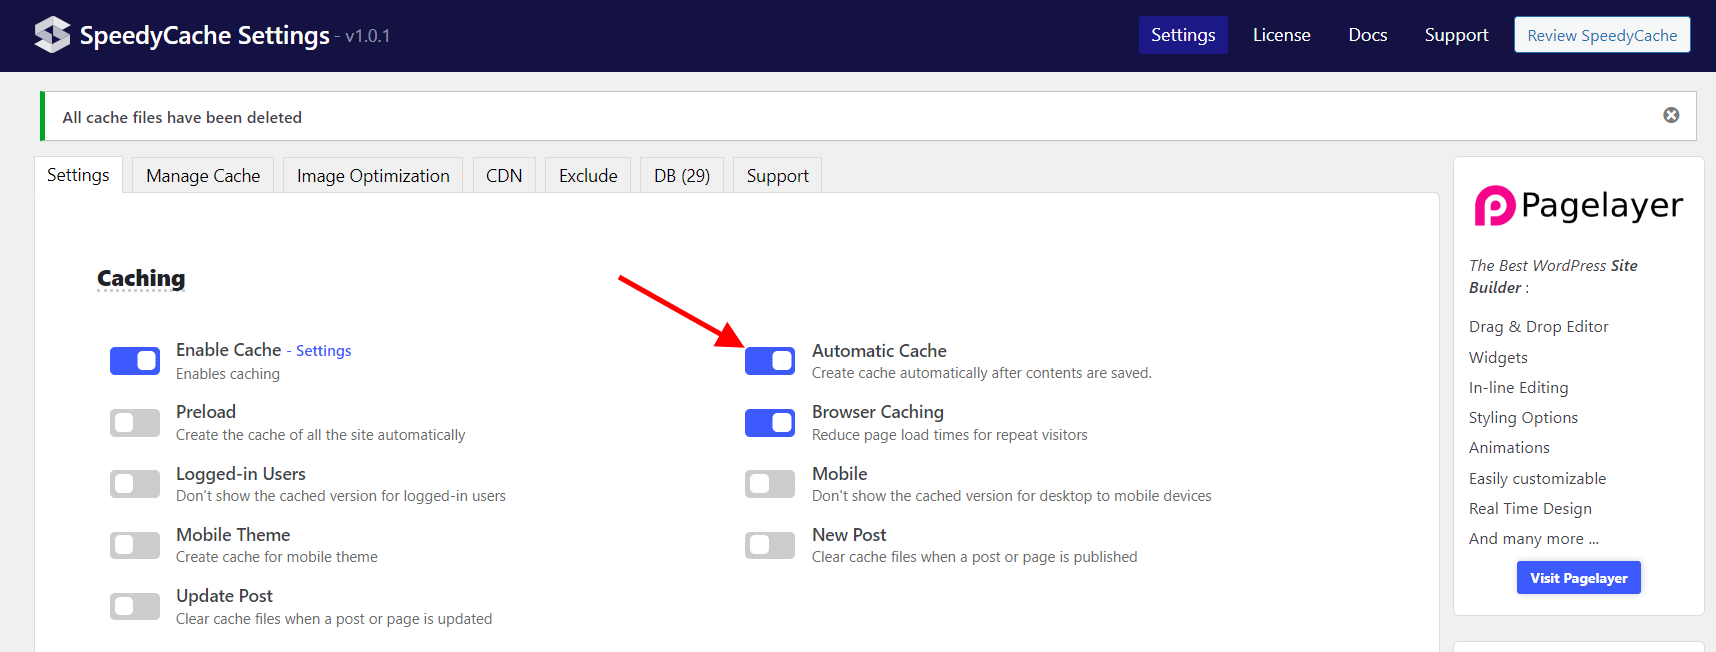Click the SpeedyCache Settings title text

(204, 36)
